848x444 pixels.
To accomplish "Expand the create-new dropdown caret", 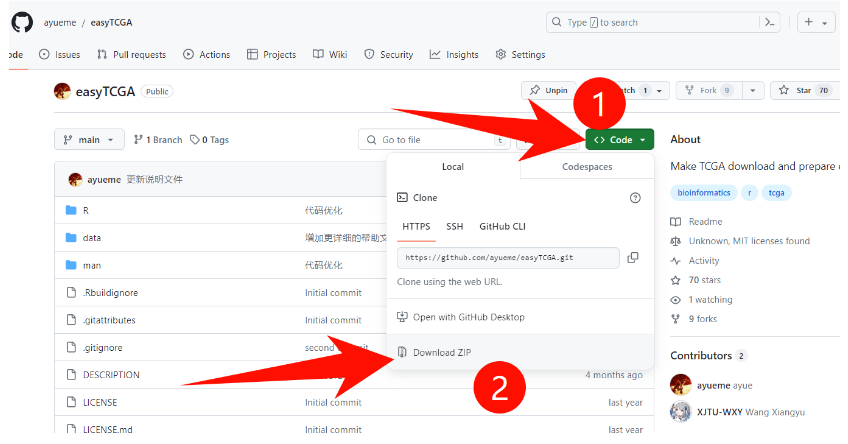I will tap(825, 23).
